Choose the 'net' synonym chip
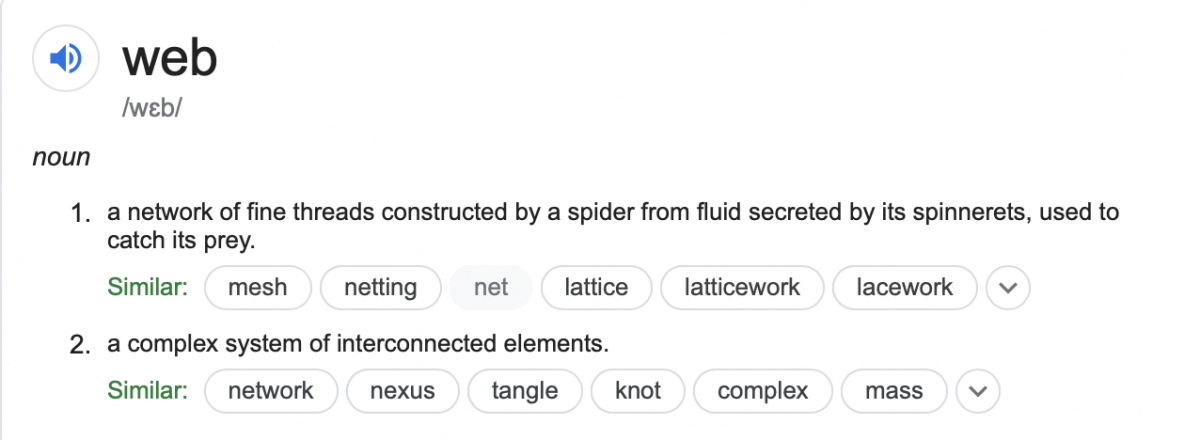The image size is (1200, 440). click(x=491, y=288)
